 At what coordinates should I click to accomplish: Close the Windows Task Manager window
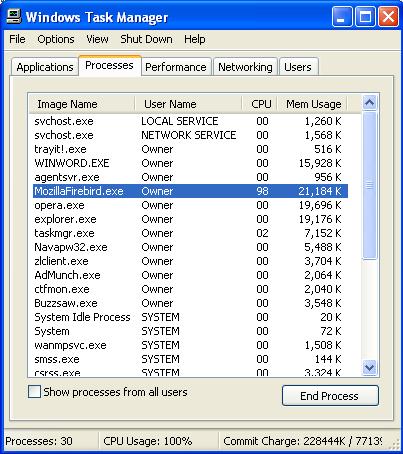[x=388, y=16]
